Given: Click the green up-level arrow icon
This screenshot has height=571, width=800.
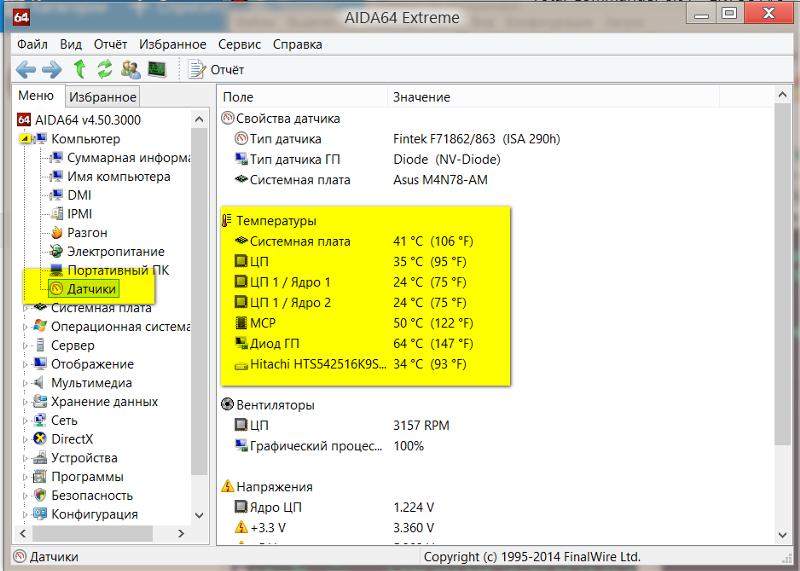Looking at the screenshot, I should point(79,69).
